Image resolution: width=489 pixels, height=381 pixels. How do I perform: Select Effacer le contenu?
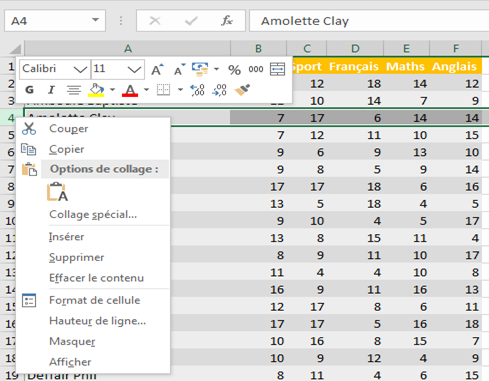point(93,278)
